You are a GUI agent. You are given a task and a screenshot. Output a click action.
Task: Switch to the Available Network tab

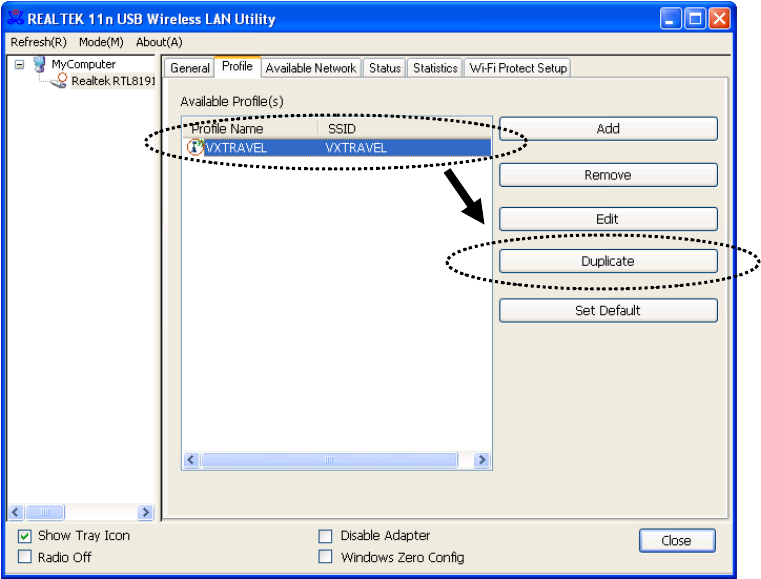(311, 68)
